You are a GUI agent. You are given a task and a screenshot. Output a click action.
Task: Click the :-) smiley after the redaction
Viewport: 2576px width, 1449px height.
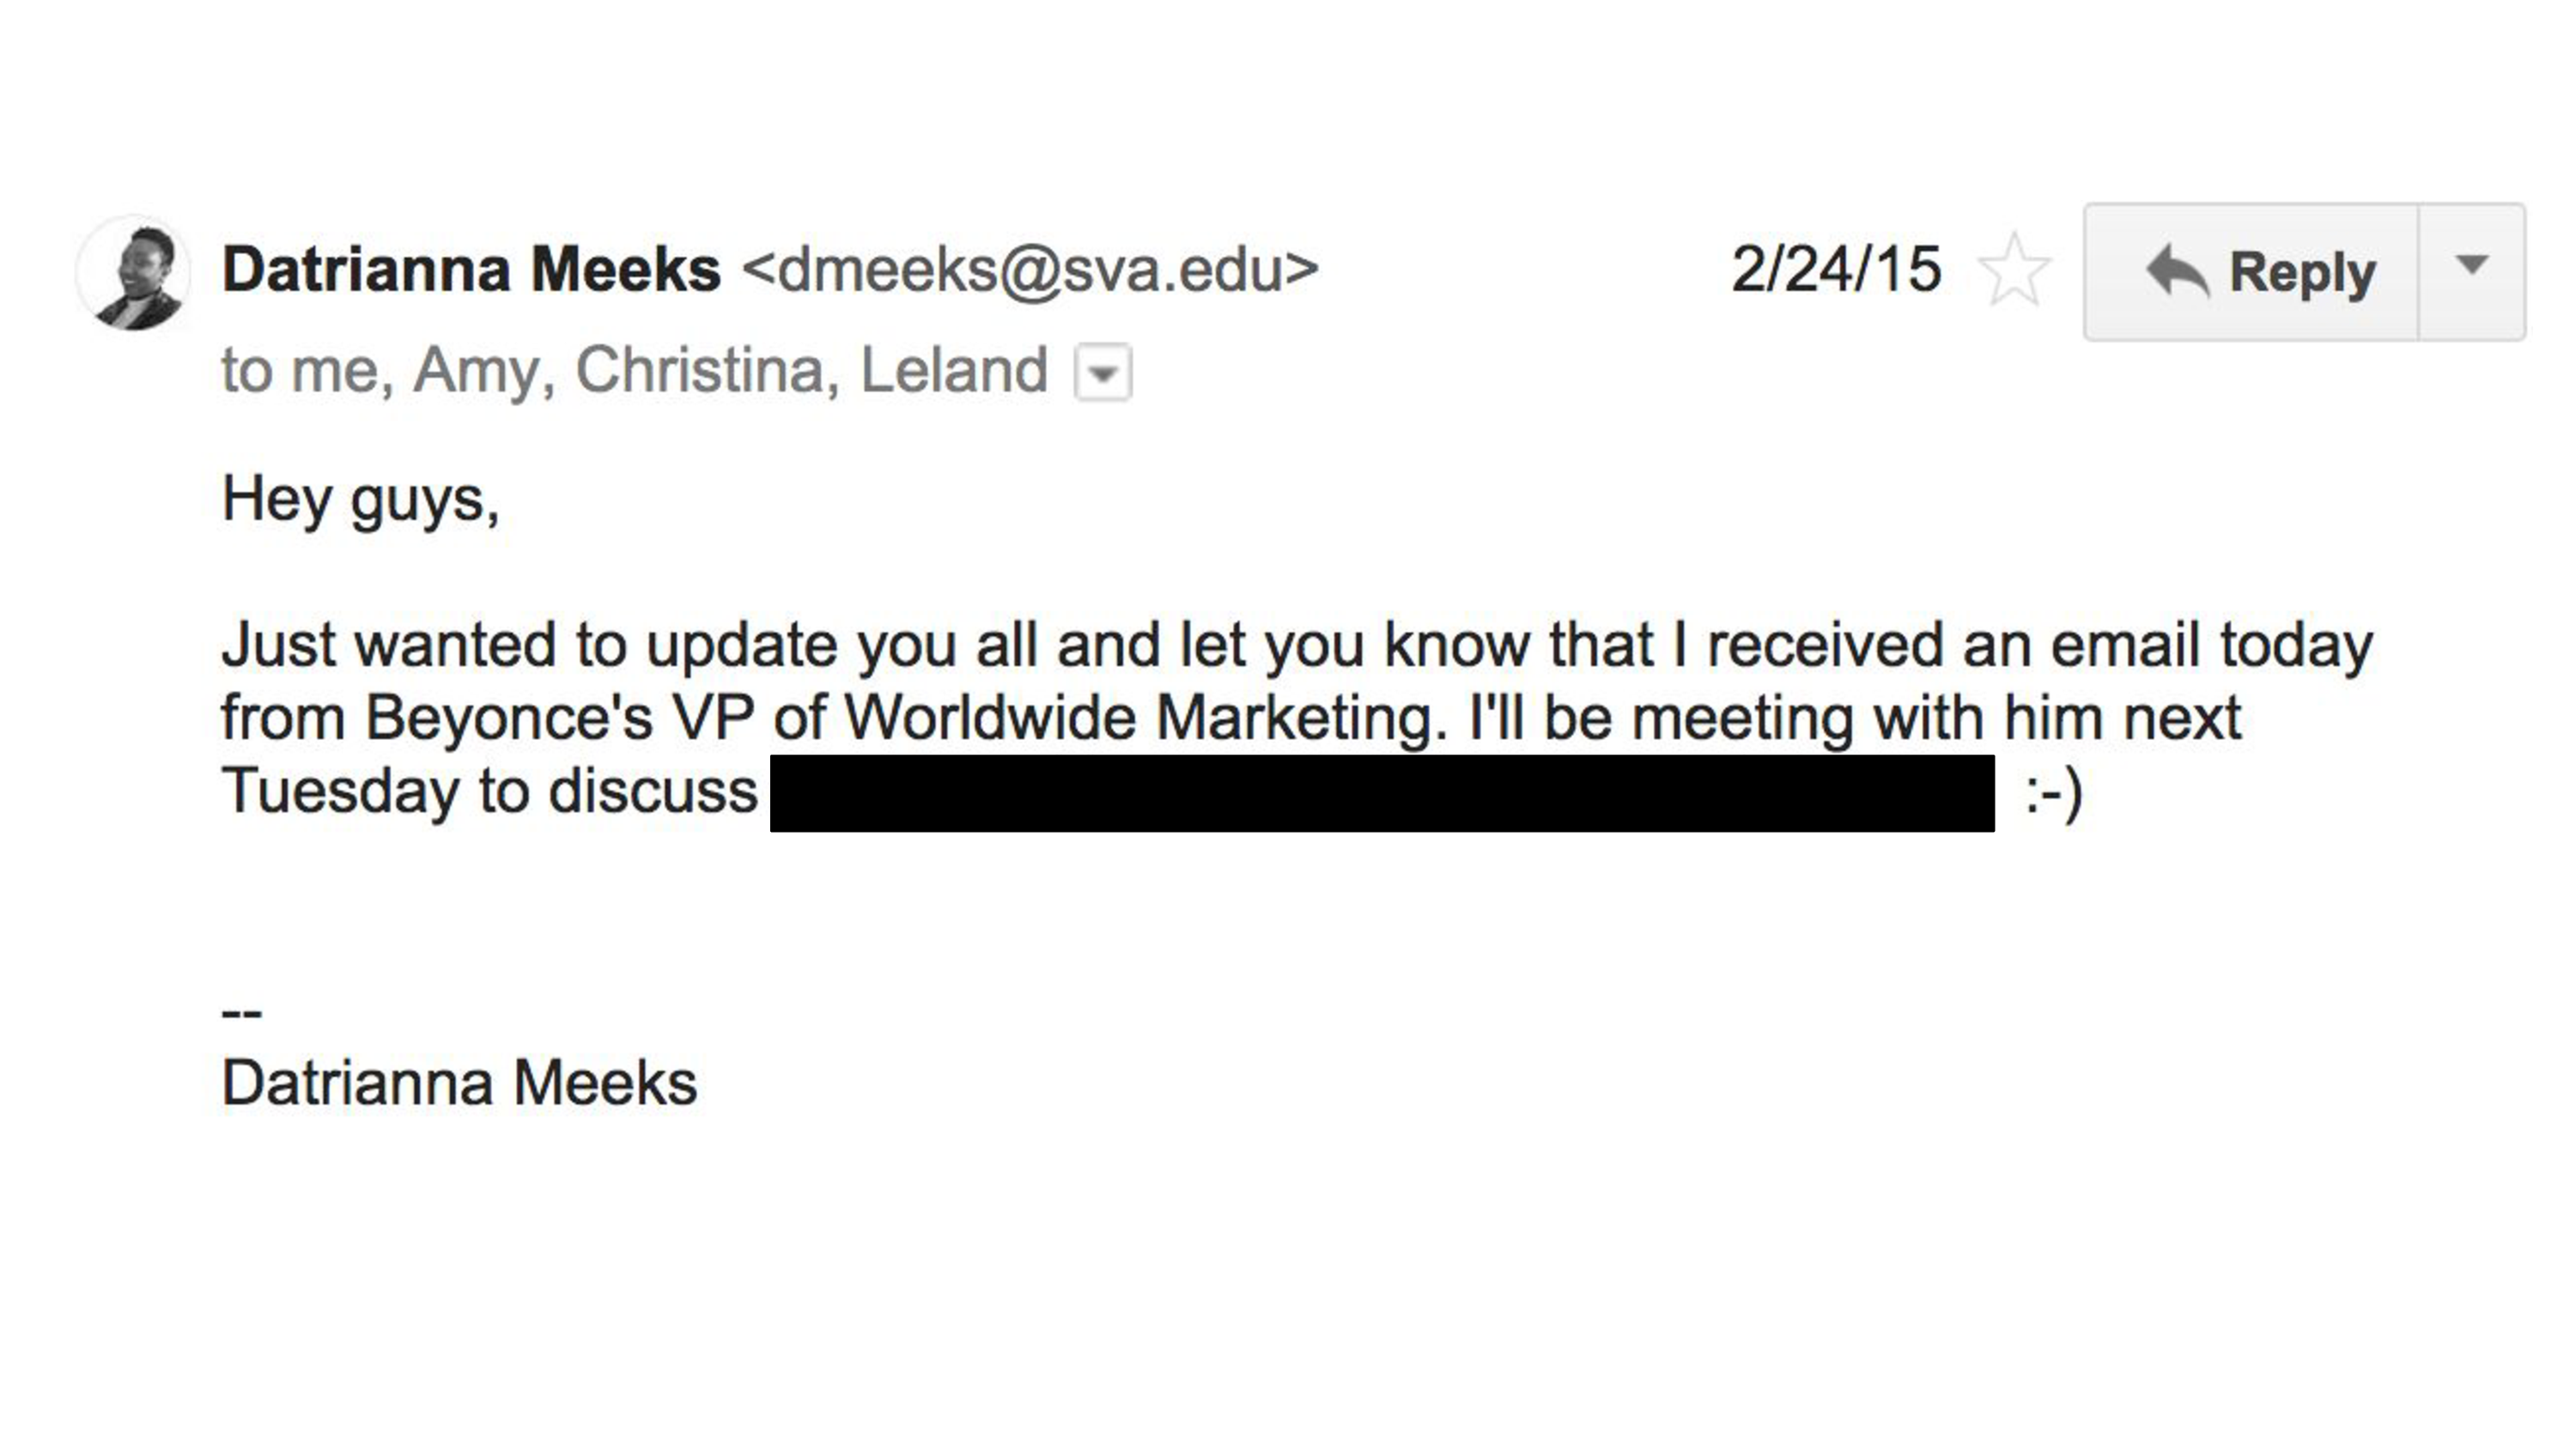[x=2053, y=793]
